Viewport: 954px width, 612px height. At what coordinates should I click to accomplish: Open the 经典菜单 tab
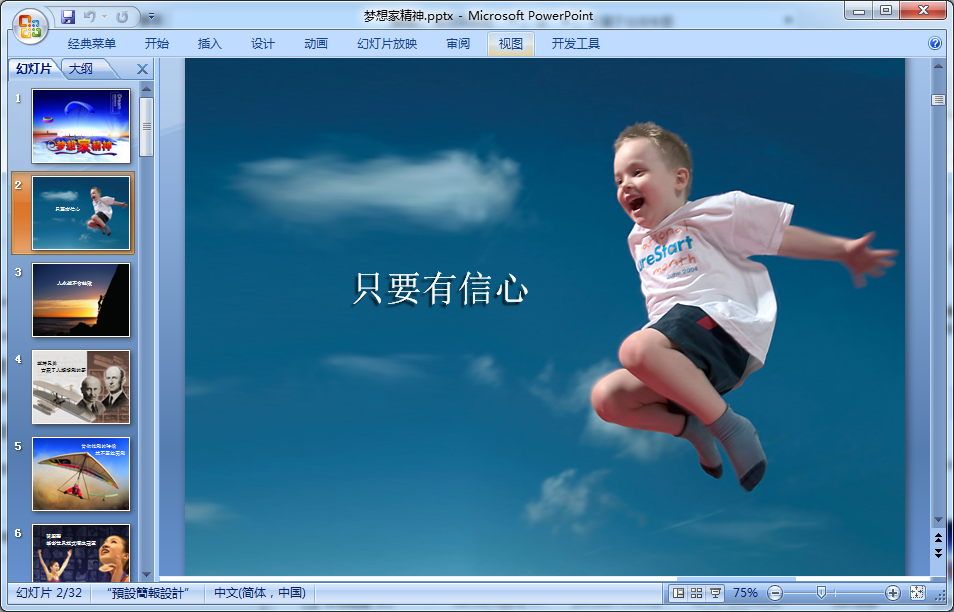(92, 44)
